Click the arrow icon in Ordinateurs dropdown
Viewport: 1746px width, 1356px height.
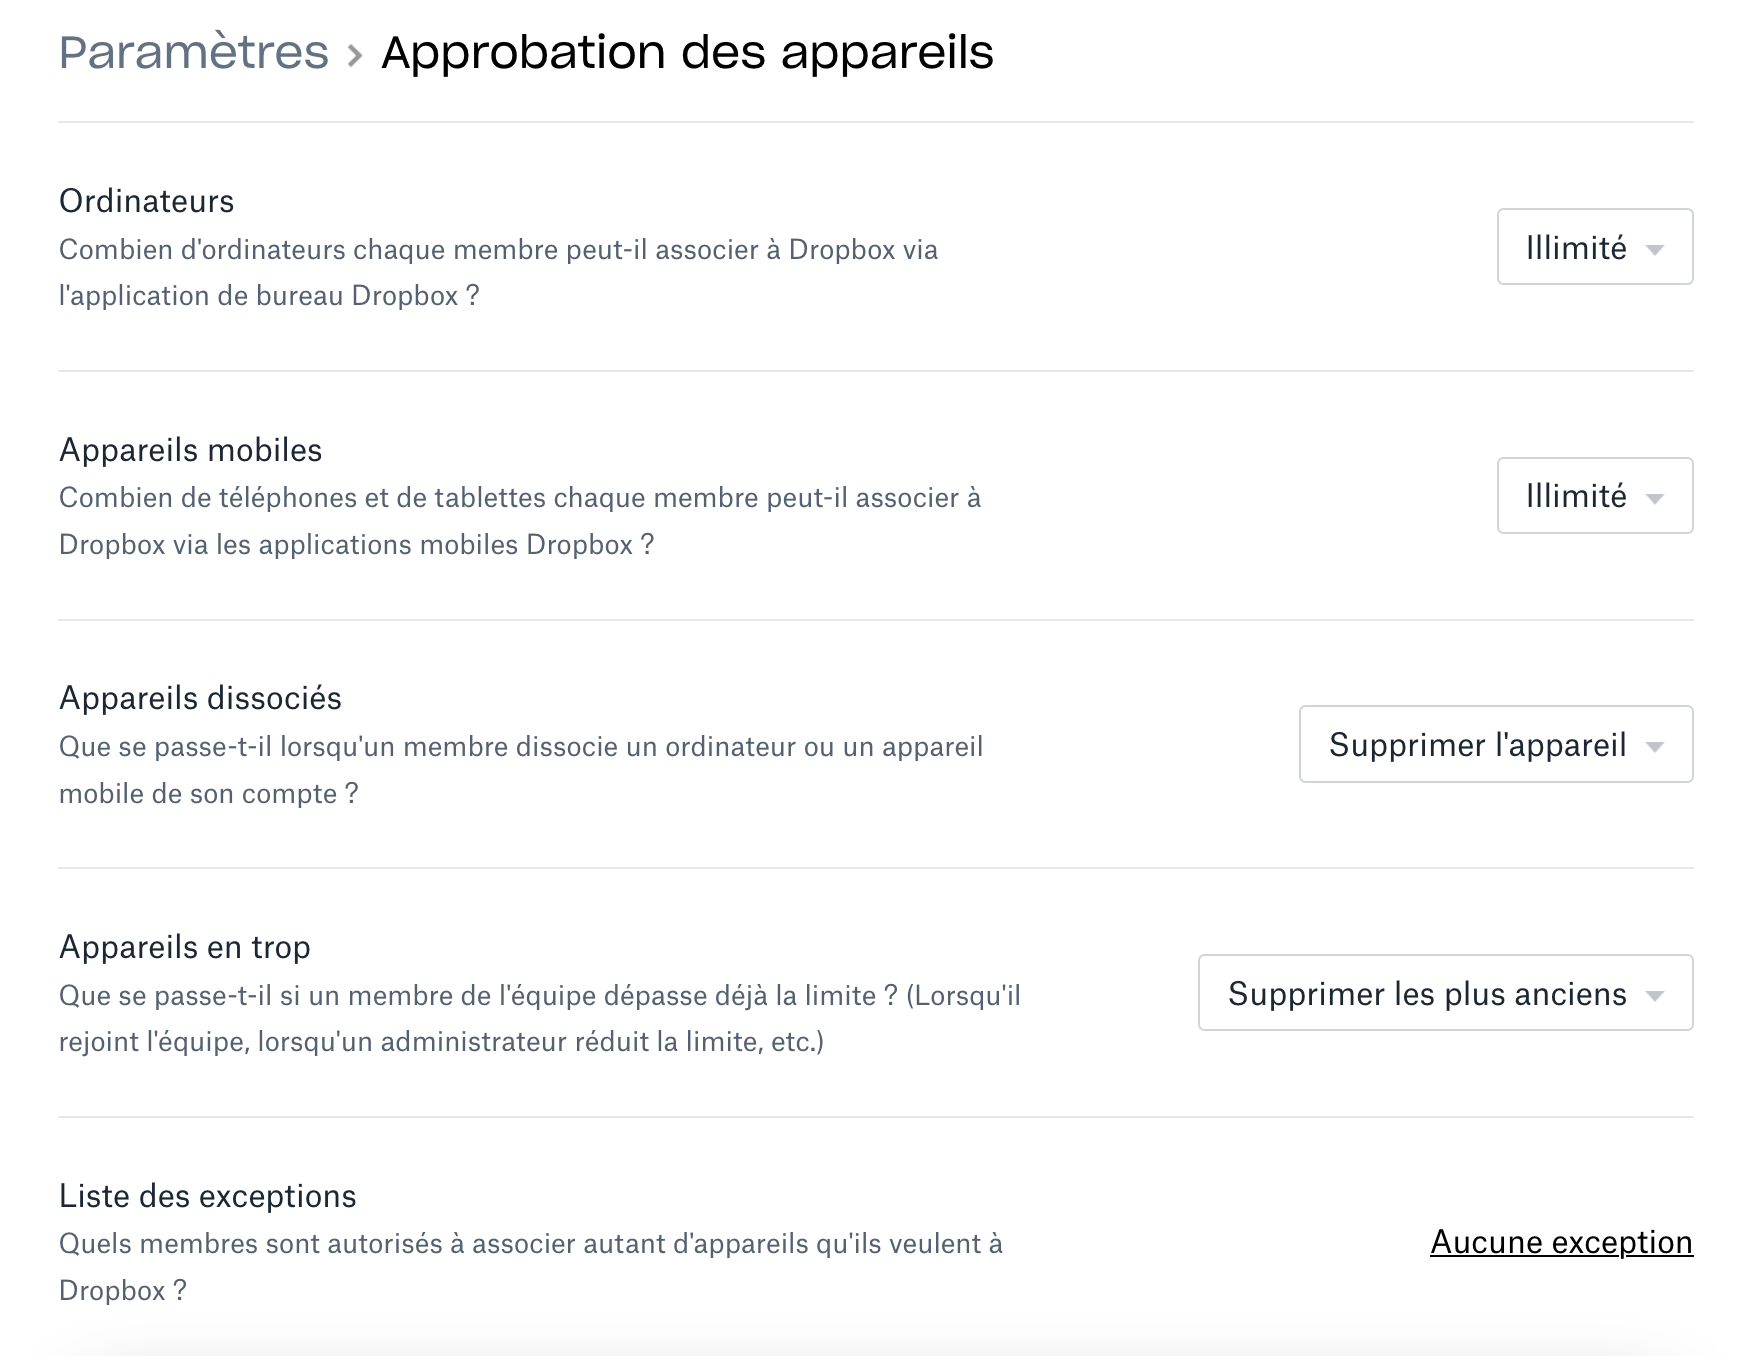click(1655, 250)
